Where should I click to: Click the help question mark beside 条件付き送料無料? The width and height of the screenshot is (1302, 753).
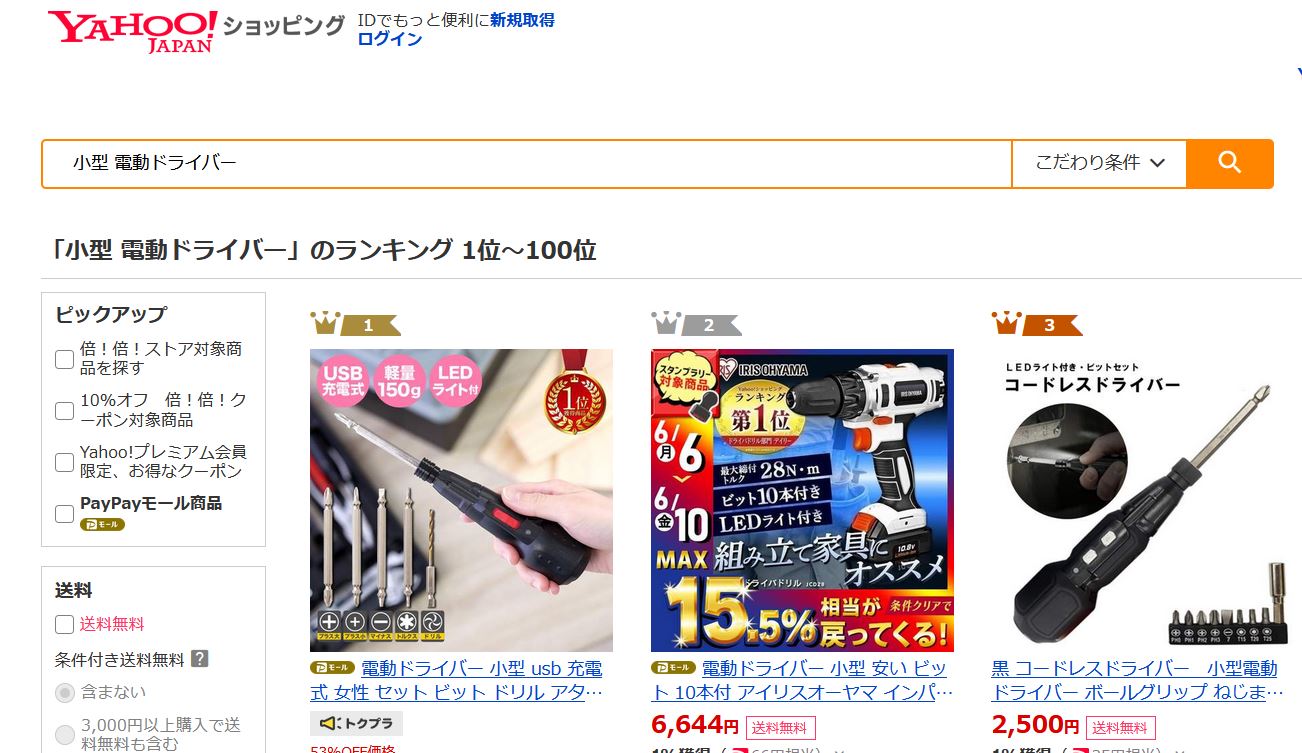click(x=200, y=659)
